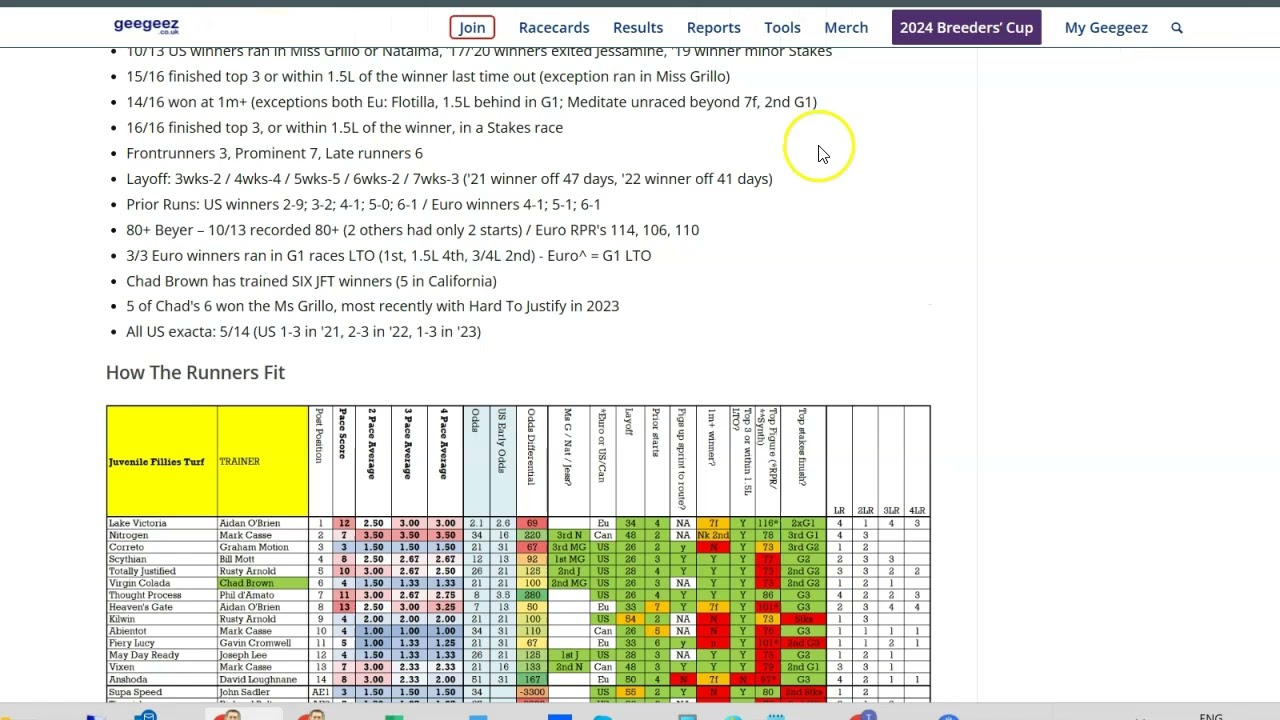Click the -3300 odds differential cell

click(532, 692)
